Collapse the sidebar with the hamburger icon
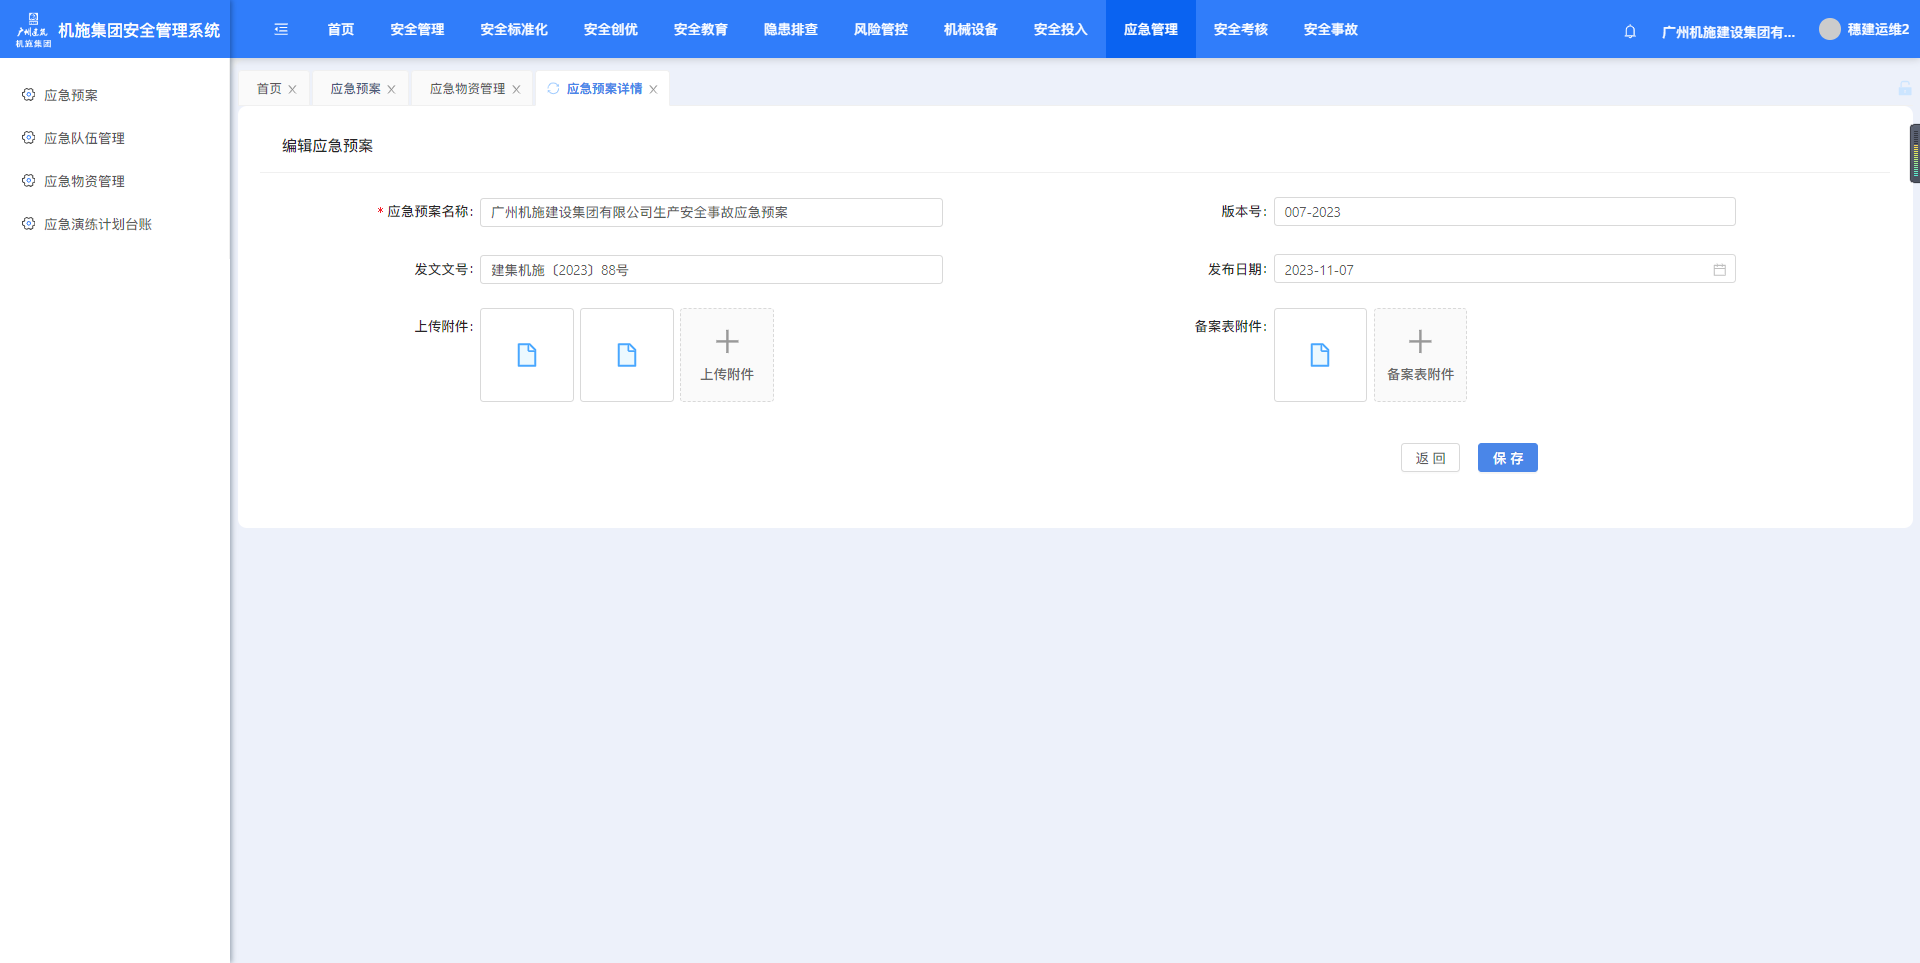 (x=281, y=30)
